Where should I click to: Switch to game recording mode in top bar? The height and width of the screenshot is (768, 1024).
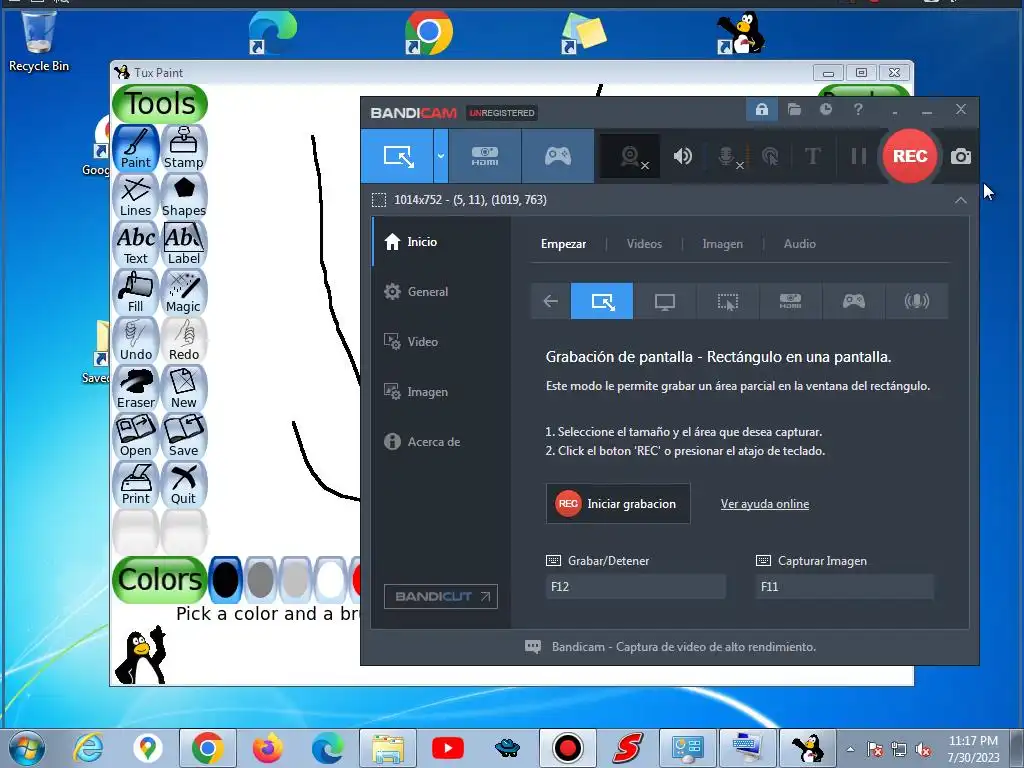[x=558, y=156]
